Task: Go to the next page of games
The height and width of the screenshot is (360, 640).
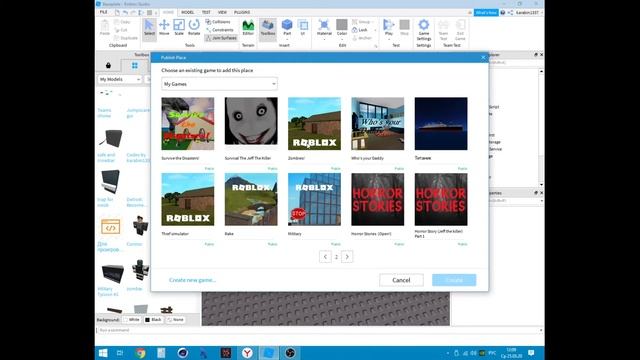Action: (347, 257)
